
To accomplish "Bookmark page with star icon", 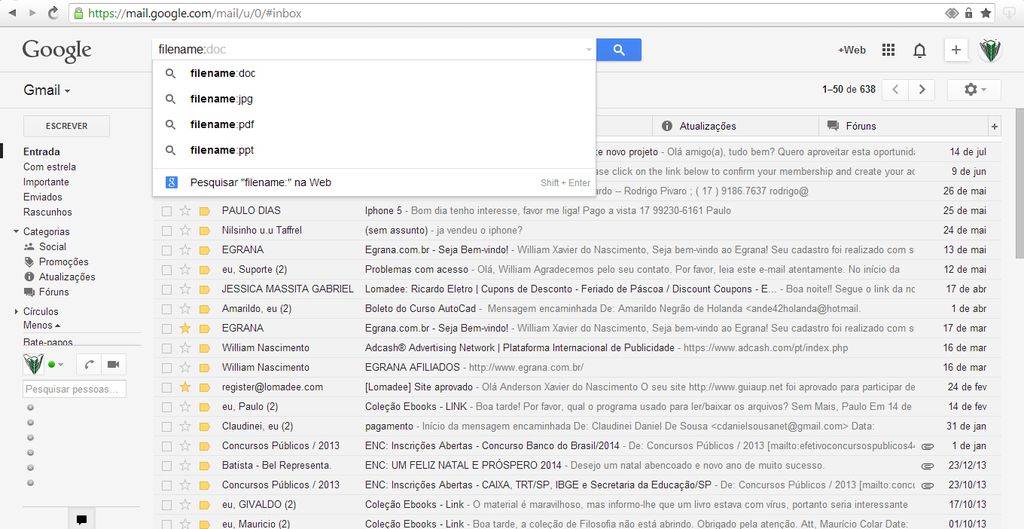I will (986, 12).
